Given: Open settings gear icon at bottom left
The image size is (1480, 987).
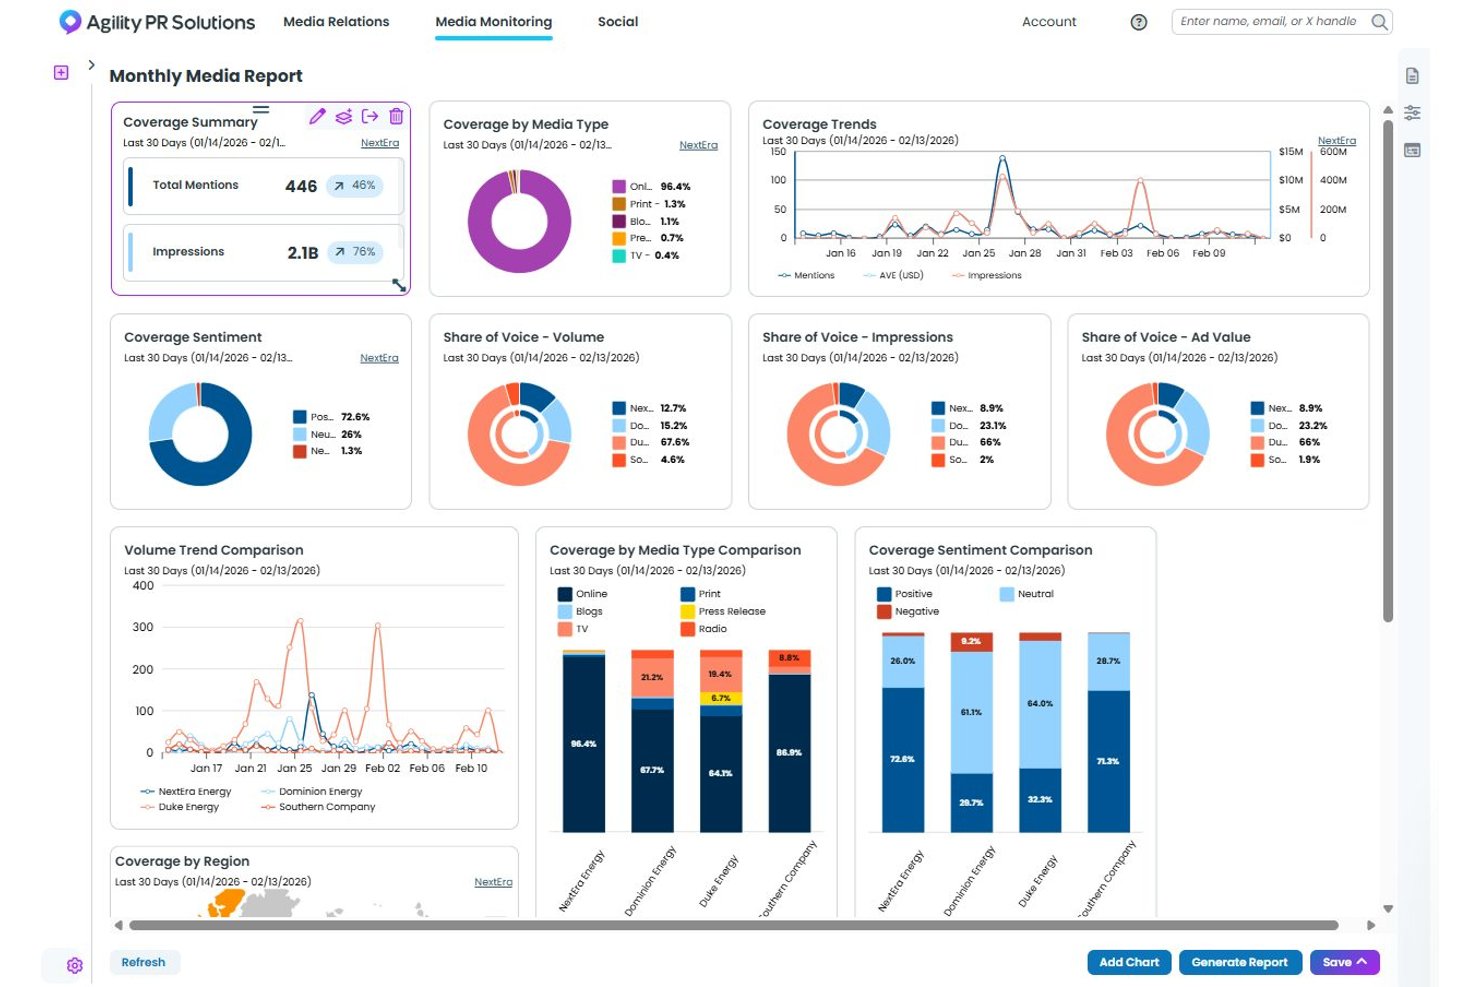Looking at the screenshot, I should pos(74,965).
